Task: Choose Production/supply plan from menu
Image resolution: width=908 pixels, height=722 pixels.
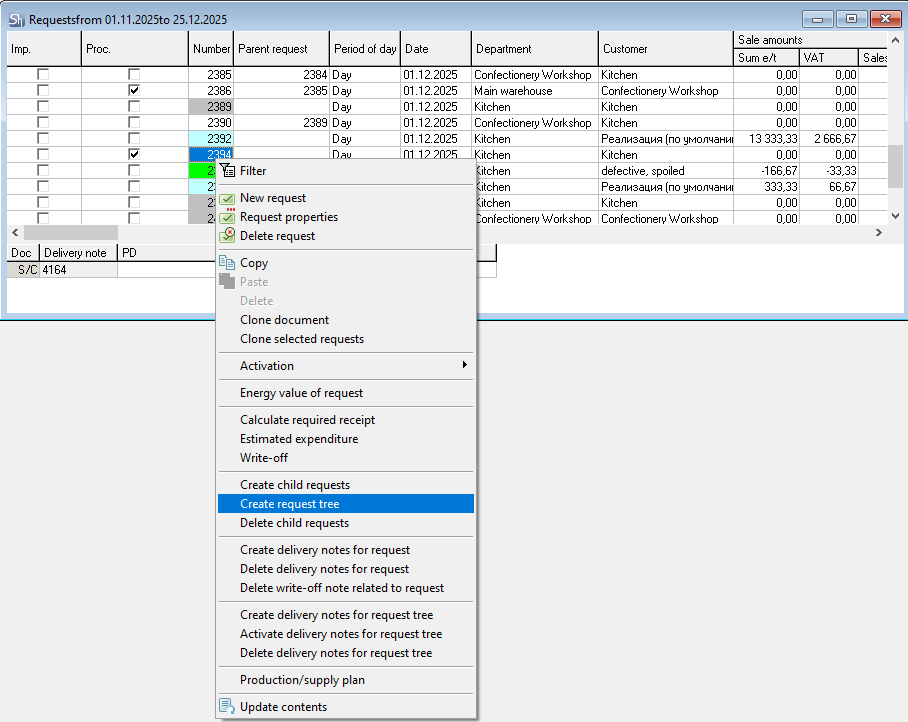Action: point(302,680)
